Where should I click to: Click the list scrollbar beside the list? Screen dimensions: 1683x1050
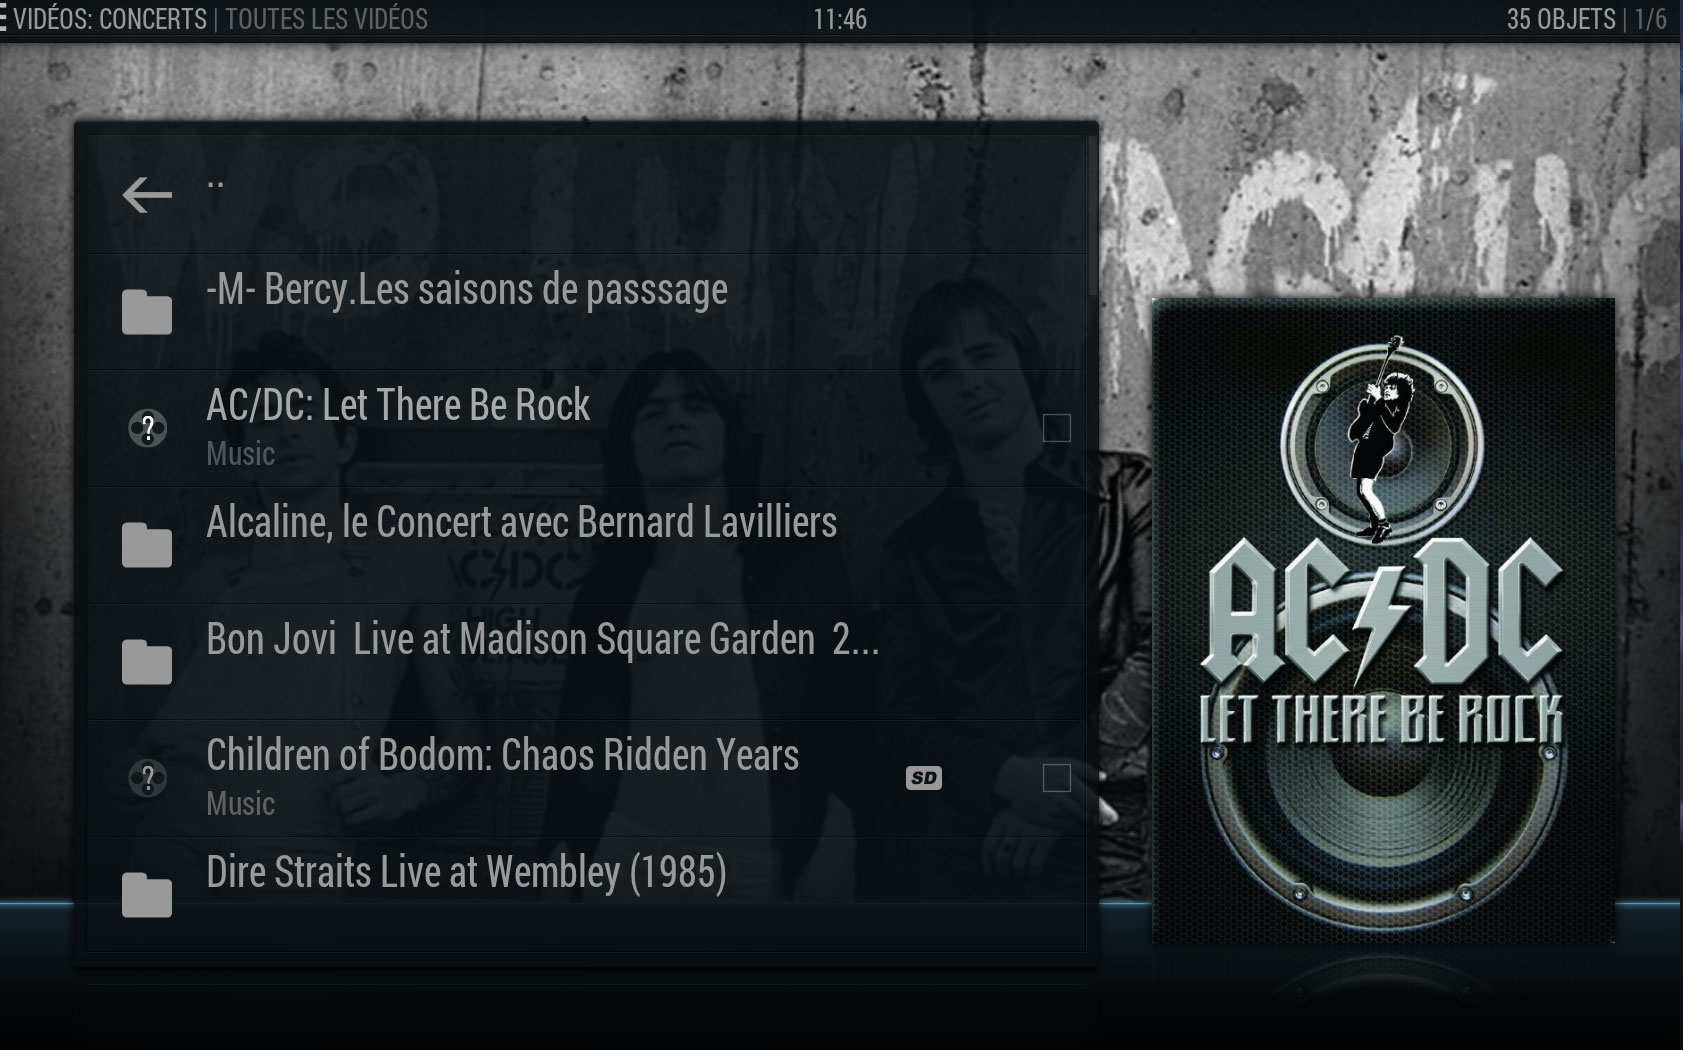pyautogui.click(x=1092, y=215)
